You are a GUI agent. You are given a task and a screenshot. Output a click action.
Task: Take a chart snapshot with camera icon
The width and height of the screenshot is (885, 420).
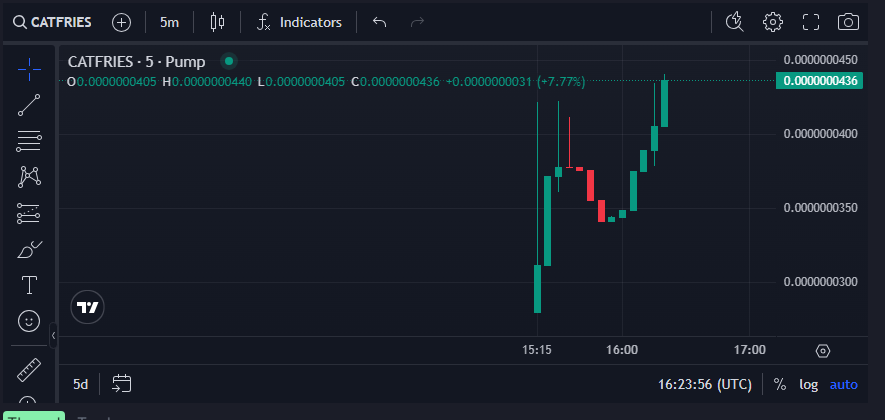(848, 23)
